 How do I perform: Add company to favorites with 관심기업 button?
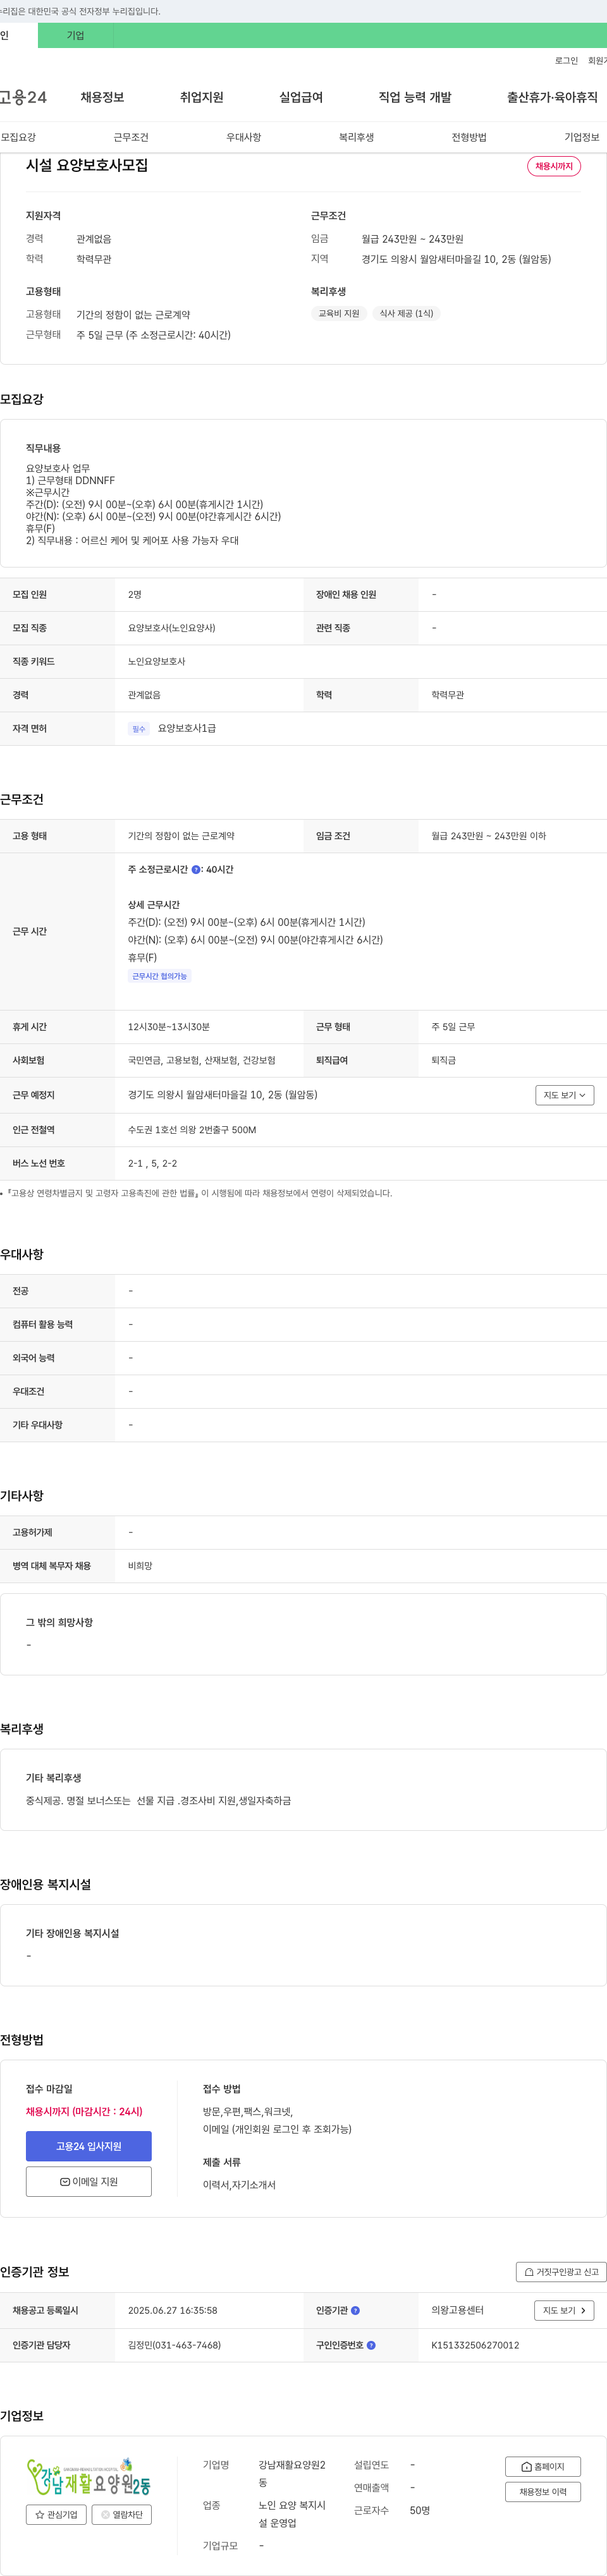point(56,2514)
